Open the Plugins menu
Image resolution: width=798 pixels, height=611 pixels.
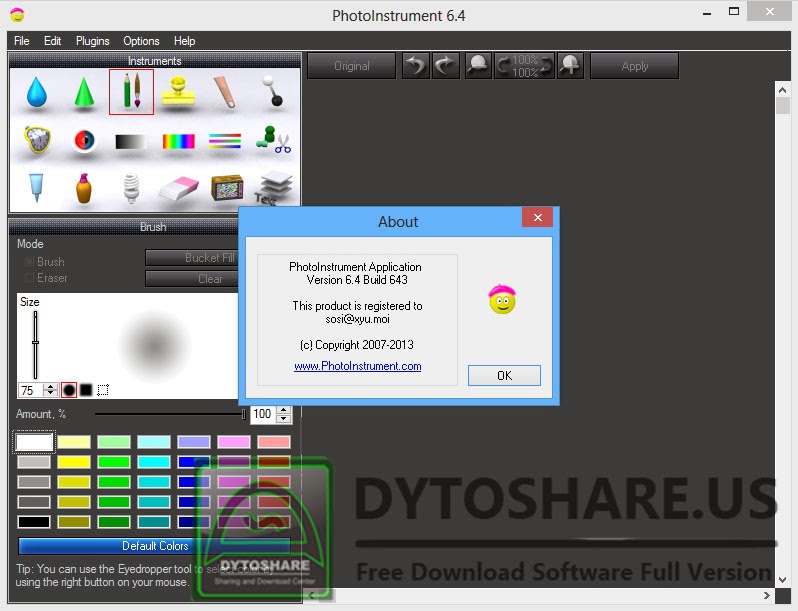(x=93, y=41)
